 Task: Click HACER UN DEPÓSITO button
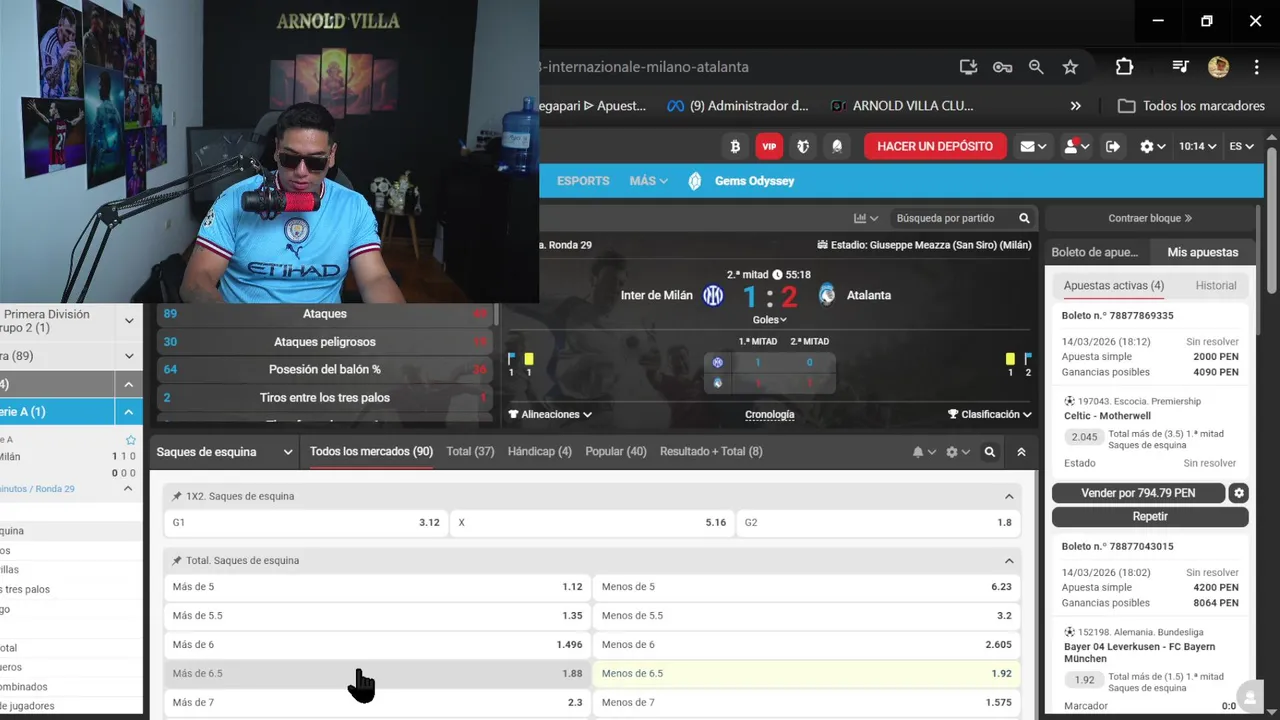(x=935, y=146)
